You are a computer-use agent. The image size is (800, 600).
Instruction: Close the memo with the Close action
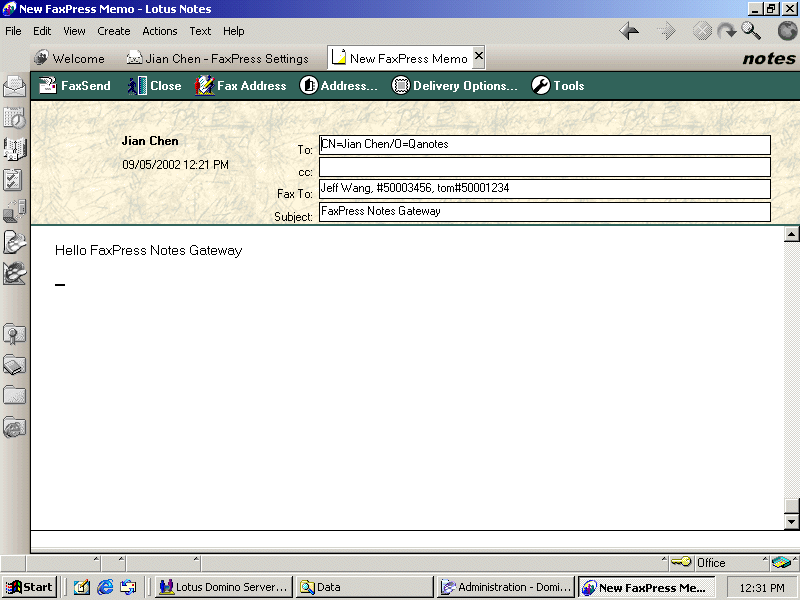point(155,86)
